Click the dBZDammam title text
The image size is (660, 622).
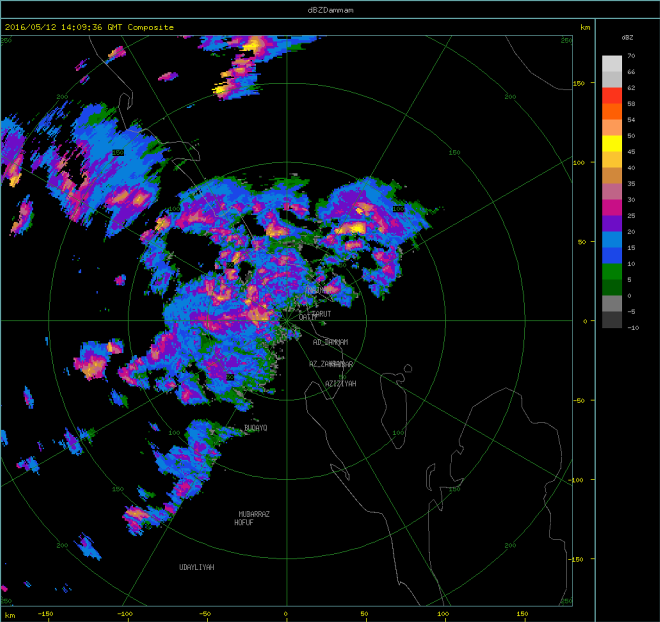330,10
